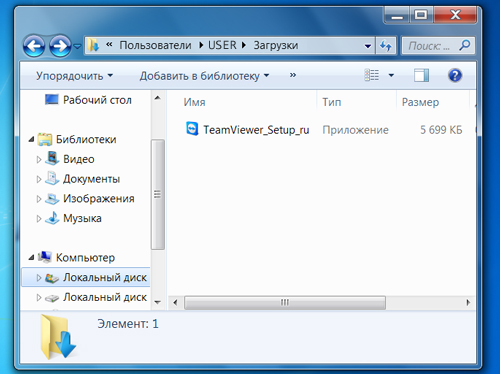This screenshot has height=374, width=500.
Task: Open Музыка library
Action: click(x=82, y=219)
